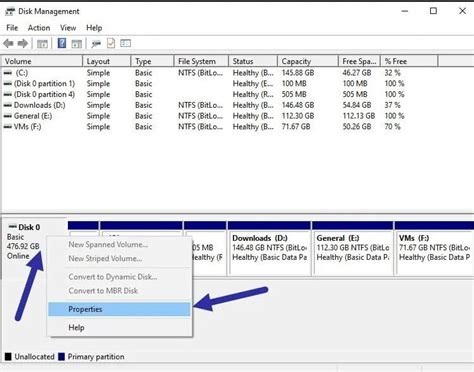Click the 112.13 GB free space cell
474x372 pixels.
coord(359,116)
